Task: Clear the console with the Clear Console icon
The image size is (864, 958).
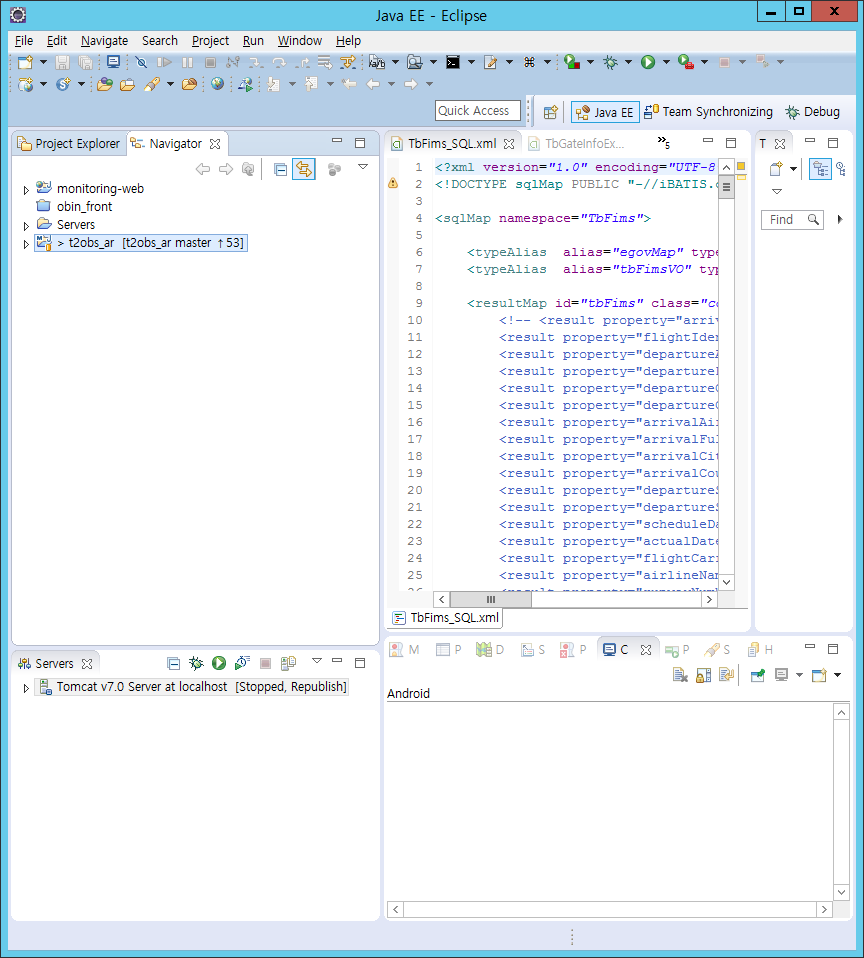Action: click(x=680, y=675)
